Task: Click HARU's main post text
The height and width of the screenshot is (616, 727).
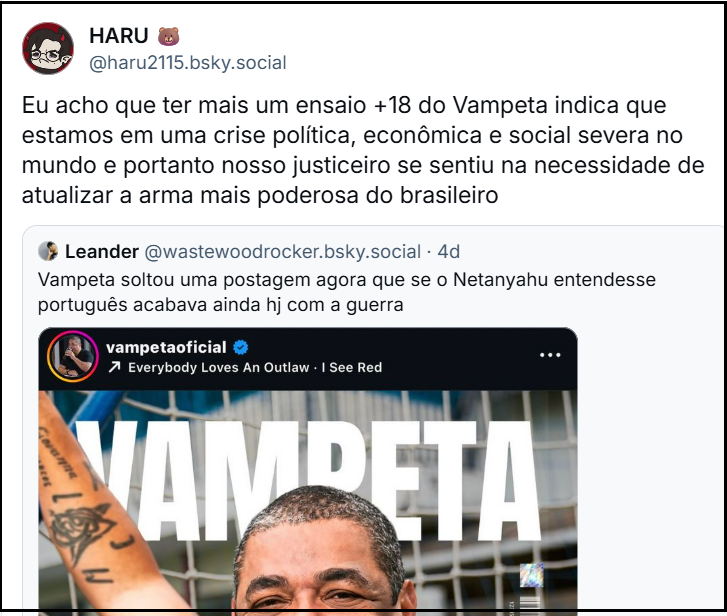Action: [363, 150]
